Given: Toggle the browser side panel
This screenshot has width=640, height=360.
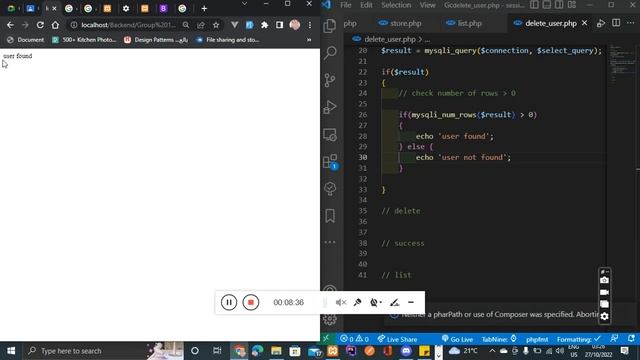Looking at the screenshot, I should 280,25.
